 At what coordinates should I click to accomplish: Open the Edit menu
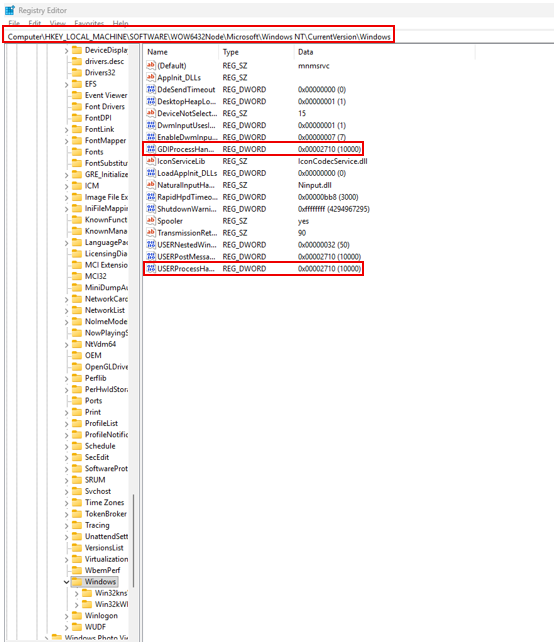pos(35,23)
